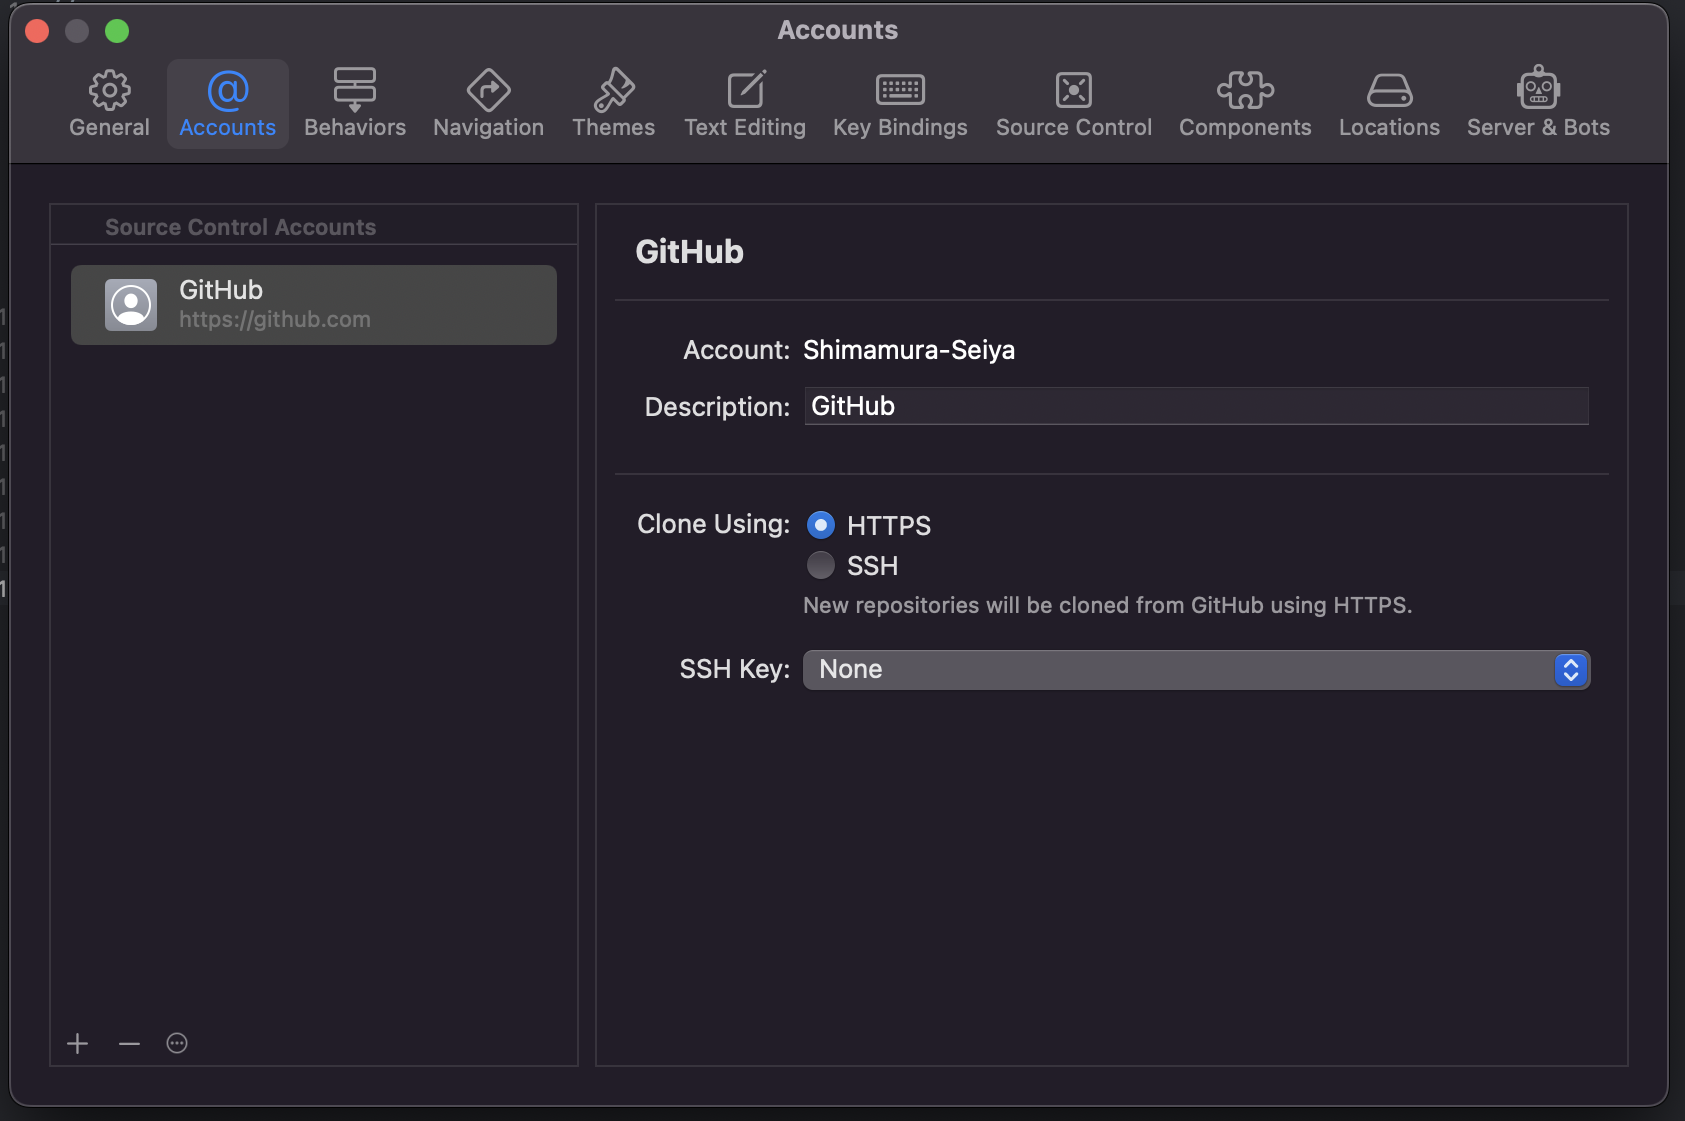This screenshot has width=1685, height=1121.
Task: Select HTTPS for Clone Using
Action: click(821, 525)
